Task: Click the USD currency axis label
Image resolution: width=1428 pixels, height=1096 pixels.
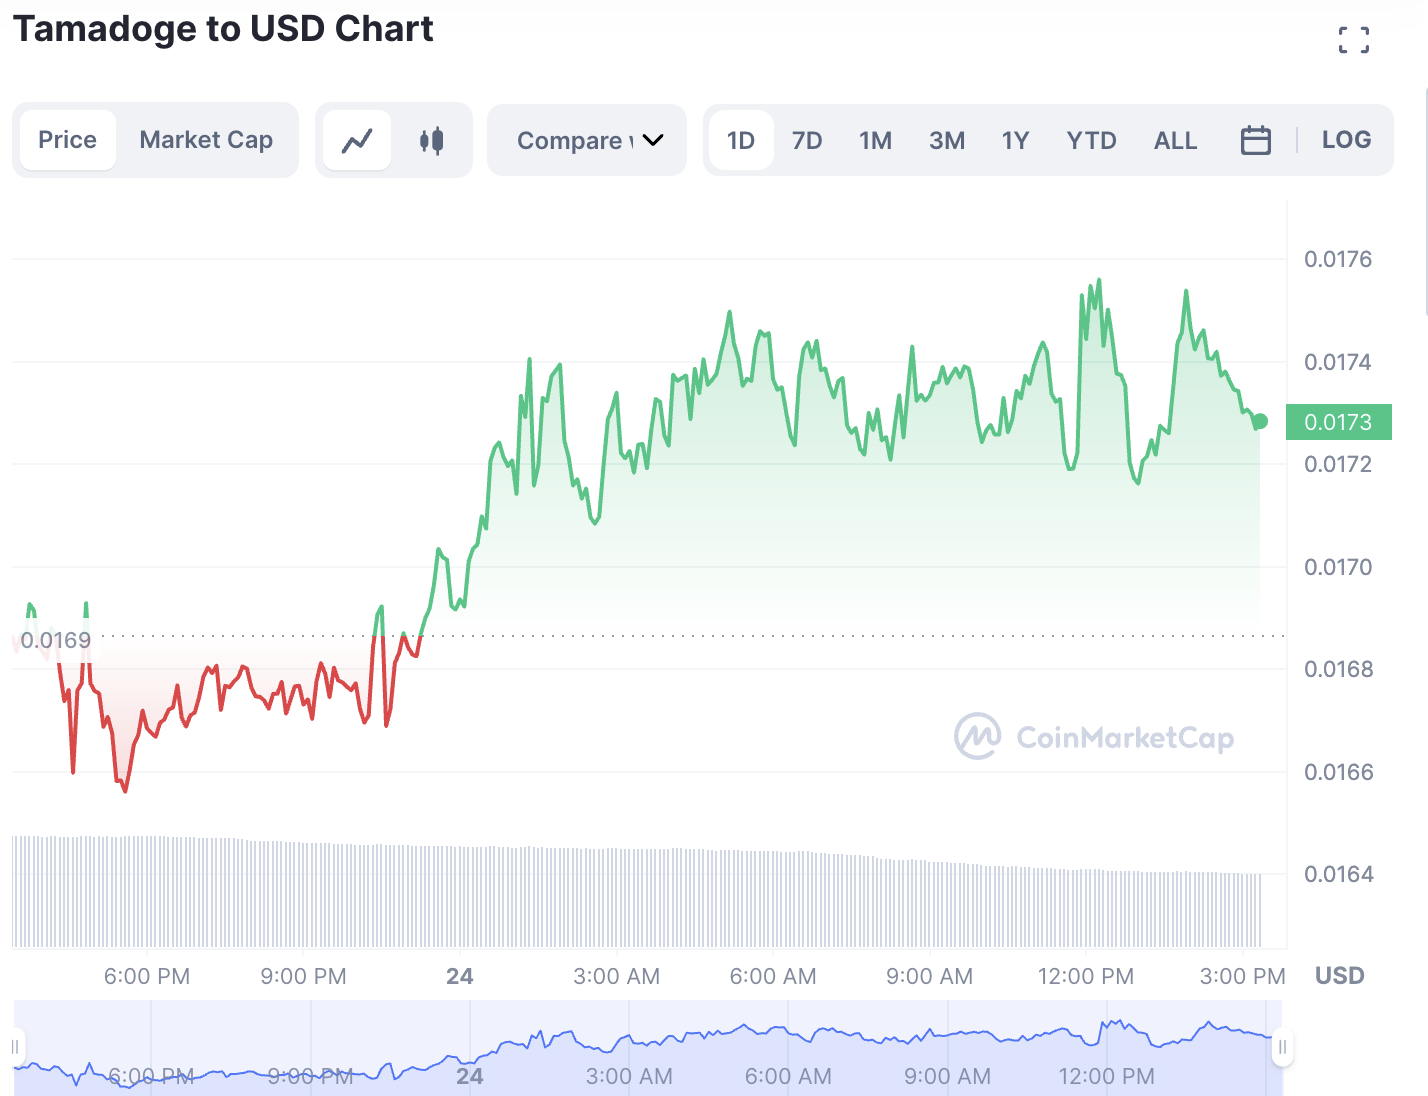Action: click(1339, 976)
